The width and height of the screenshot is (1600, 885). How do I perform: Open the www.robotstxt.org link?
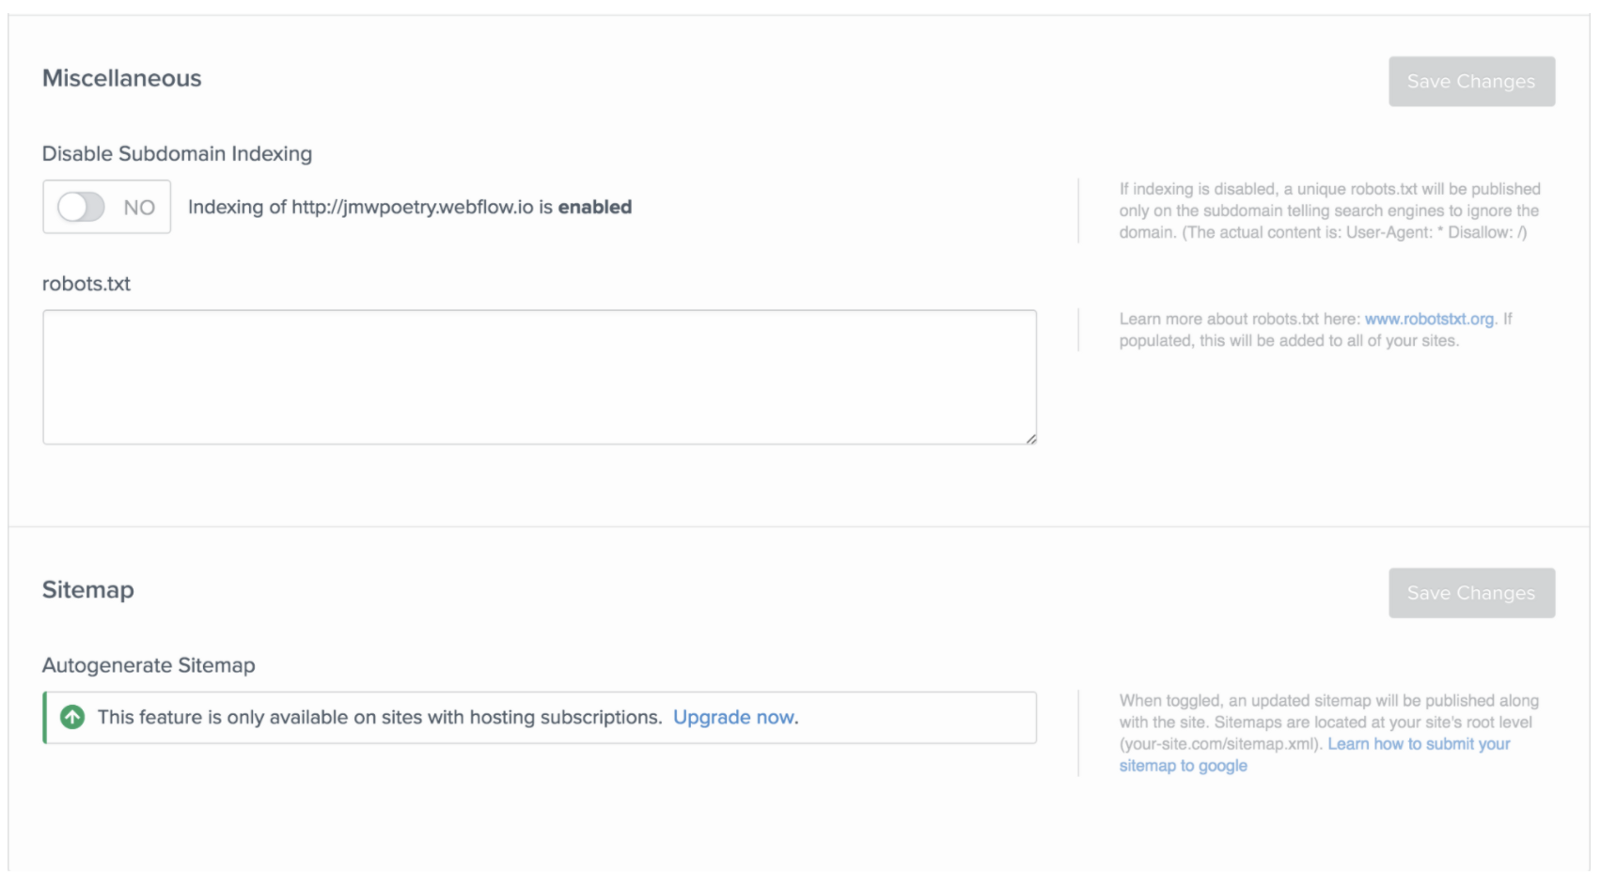point(1428,318)
